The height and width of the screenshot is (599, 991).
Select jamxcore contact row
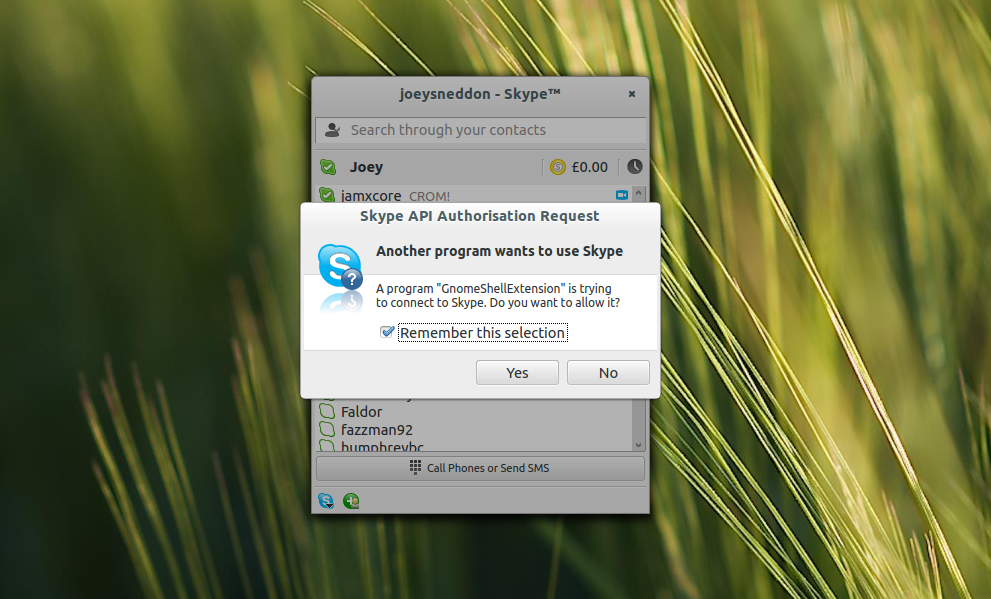pyautogui.click(x=473, y=195)
